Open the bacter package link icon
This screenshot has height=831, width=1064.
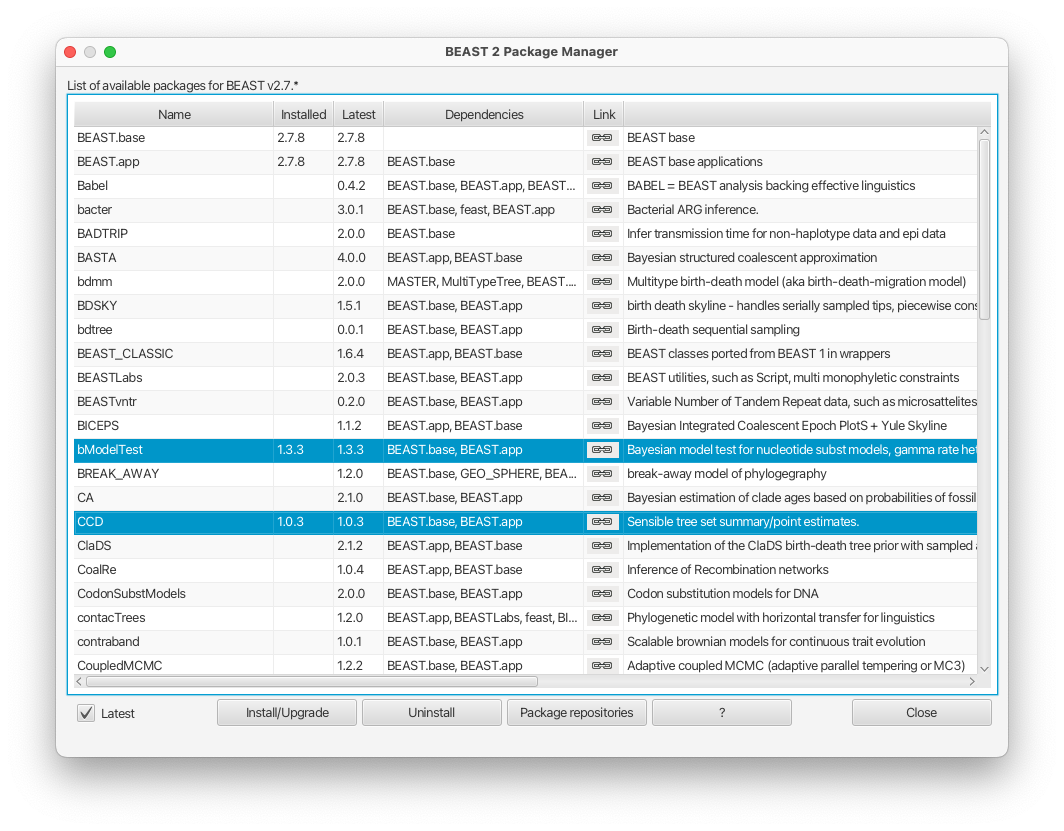602,210
